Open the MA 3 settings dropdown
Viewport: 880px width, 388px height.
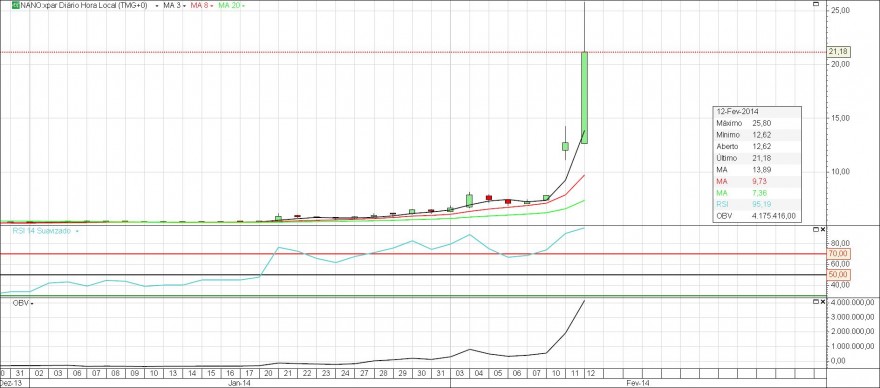point(184,6)
